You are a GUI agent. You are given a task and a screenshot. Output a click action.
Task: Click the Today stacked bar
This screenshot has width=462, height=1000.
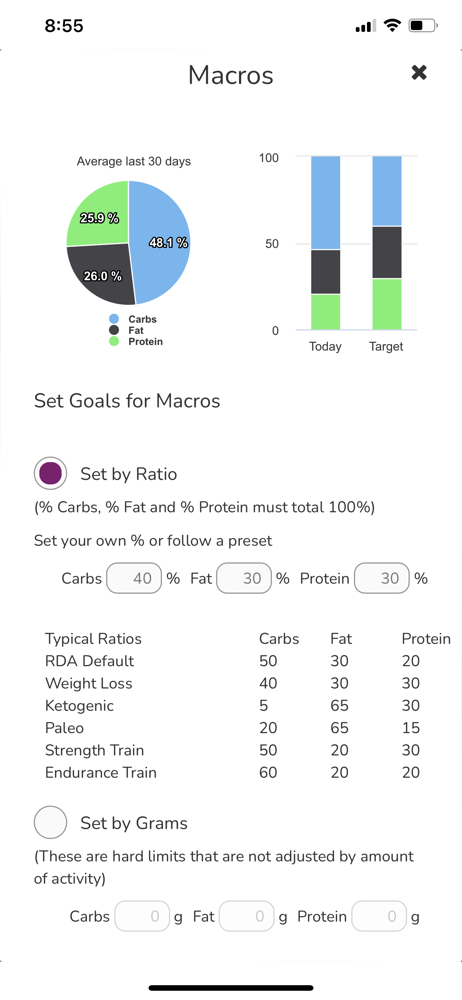point(325,243)
